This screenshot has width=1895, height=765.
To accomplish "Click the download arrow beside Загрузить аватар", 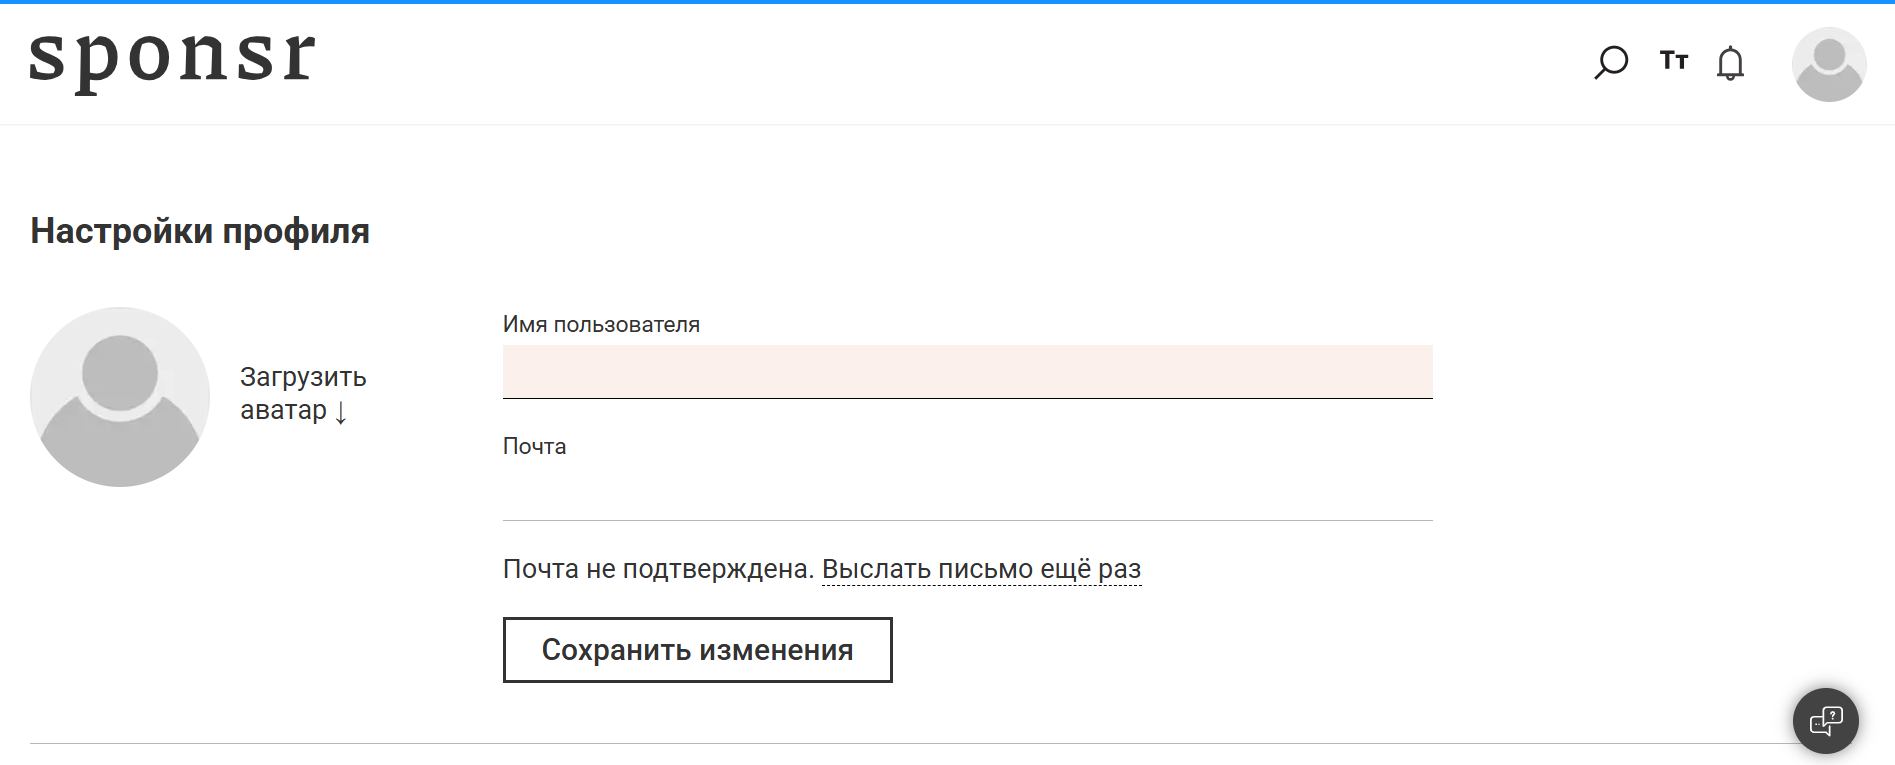I will click(x=341, y=411).
